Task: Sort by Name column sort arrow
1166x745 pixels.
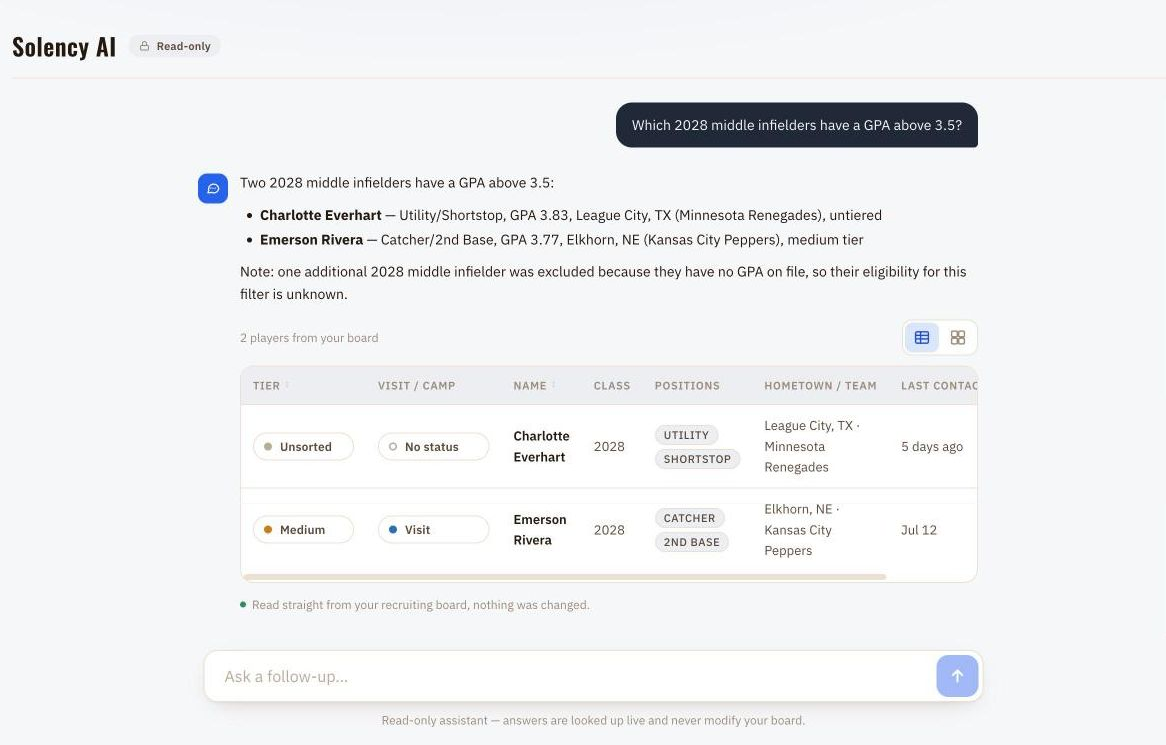Action: tap(553, 385)
